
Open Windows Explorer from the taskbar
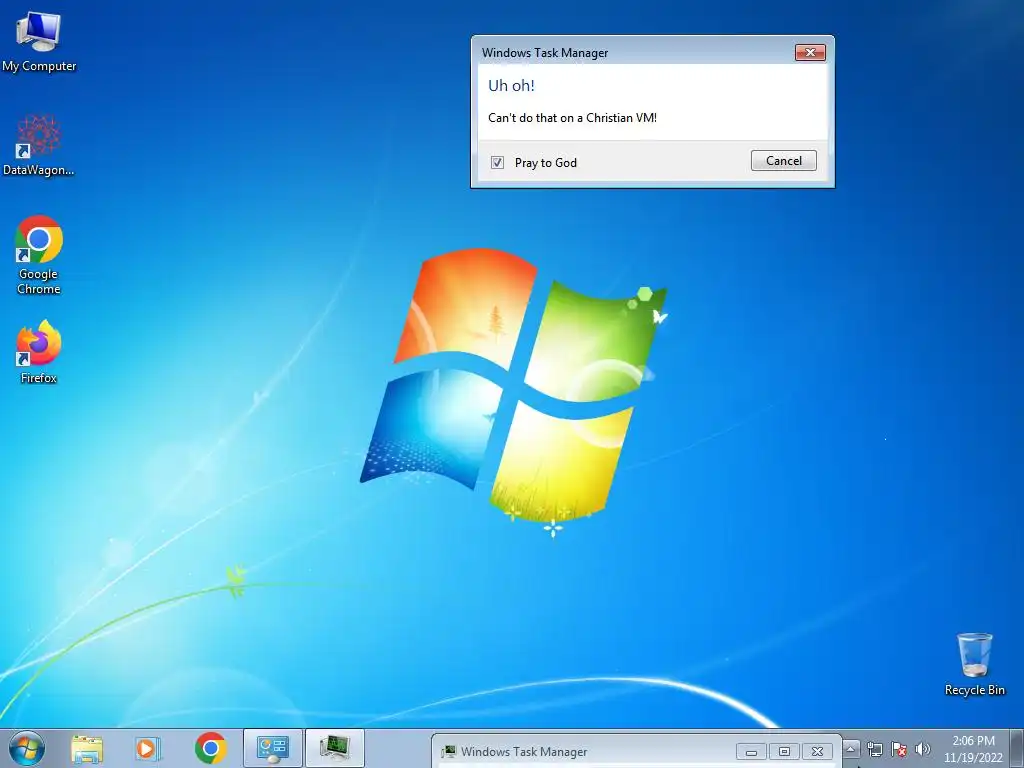87,749
